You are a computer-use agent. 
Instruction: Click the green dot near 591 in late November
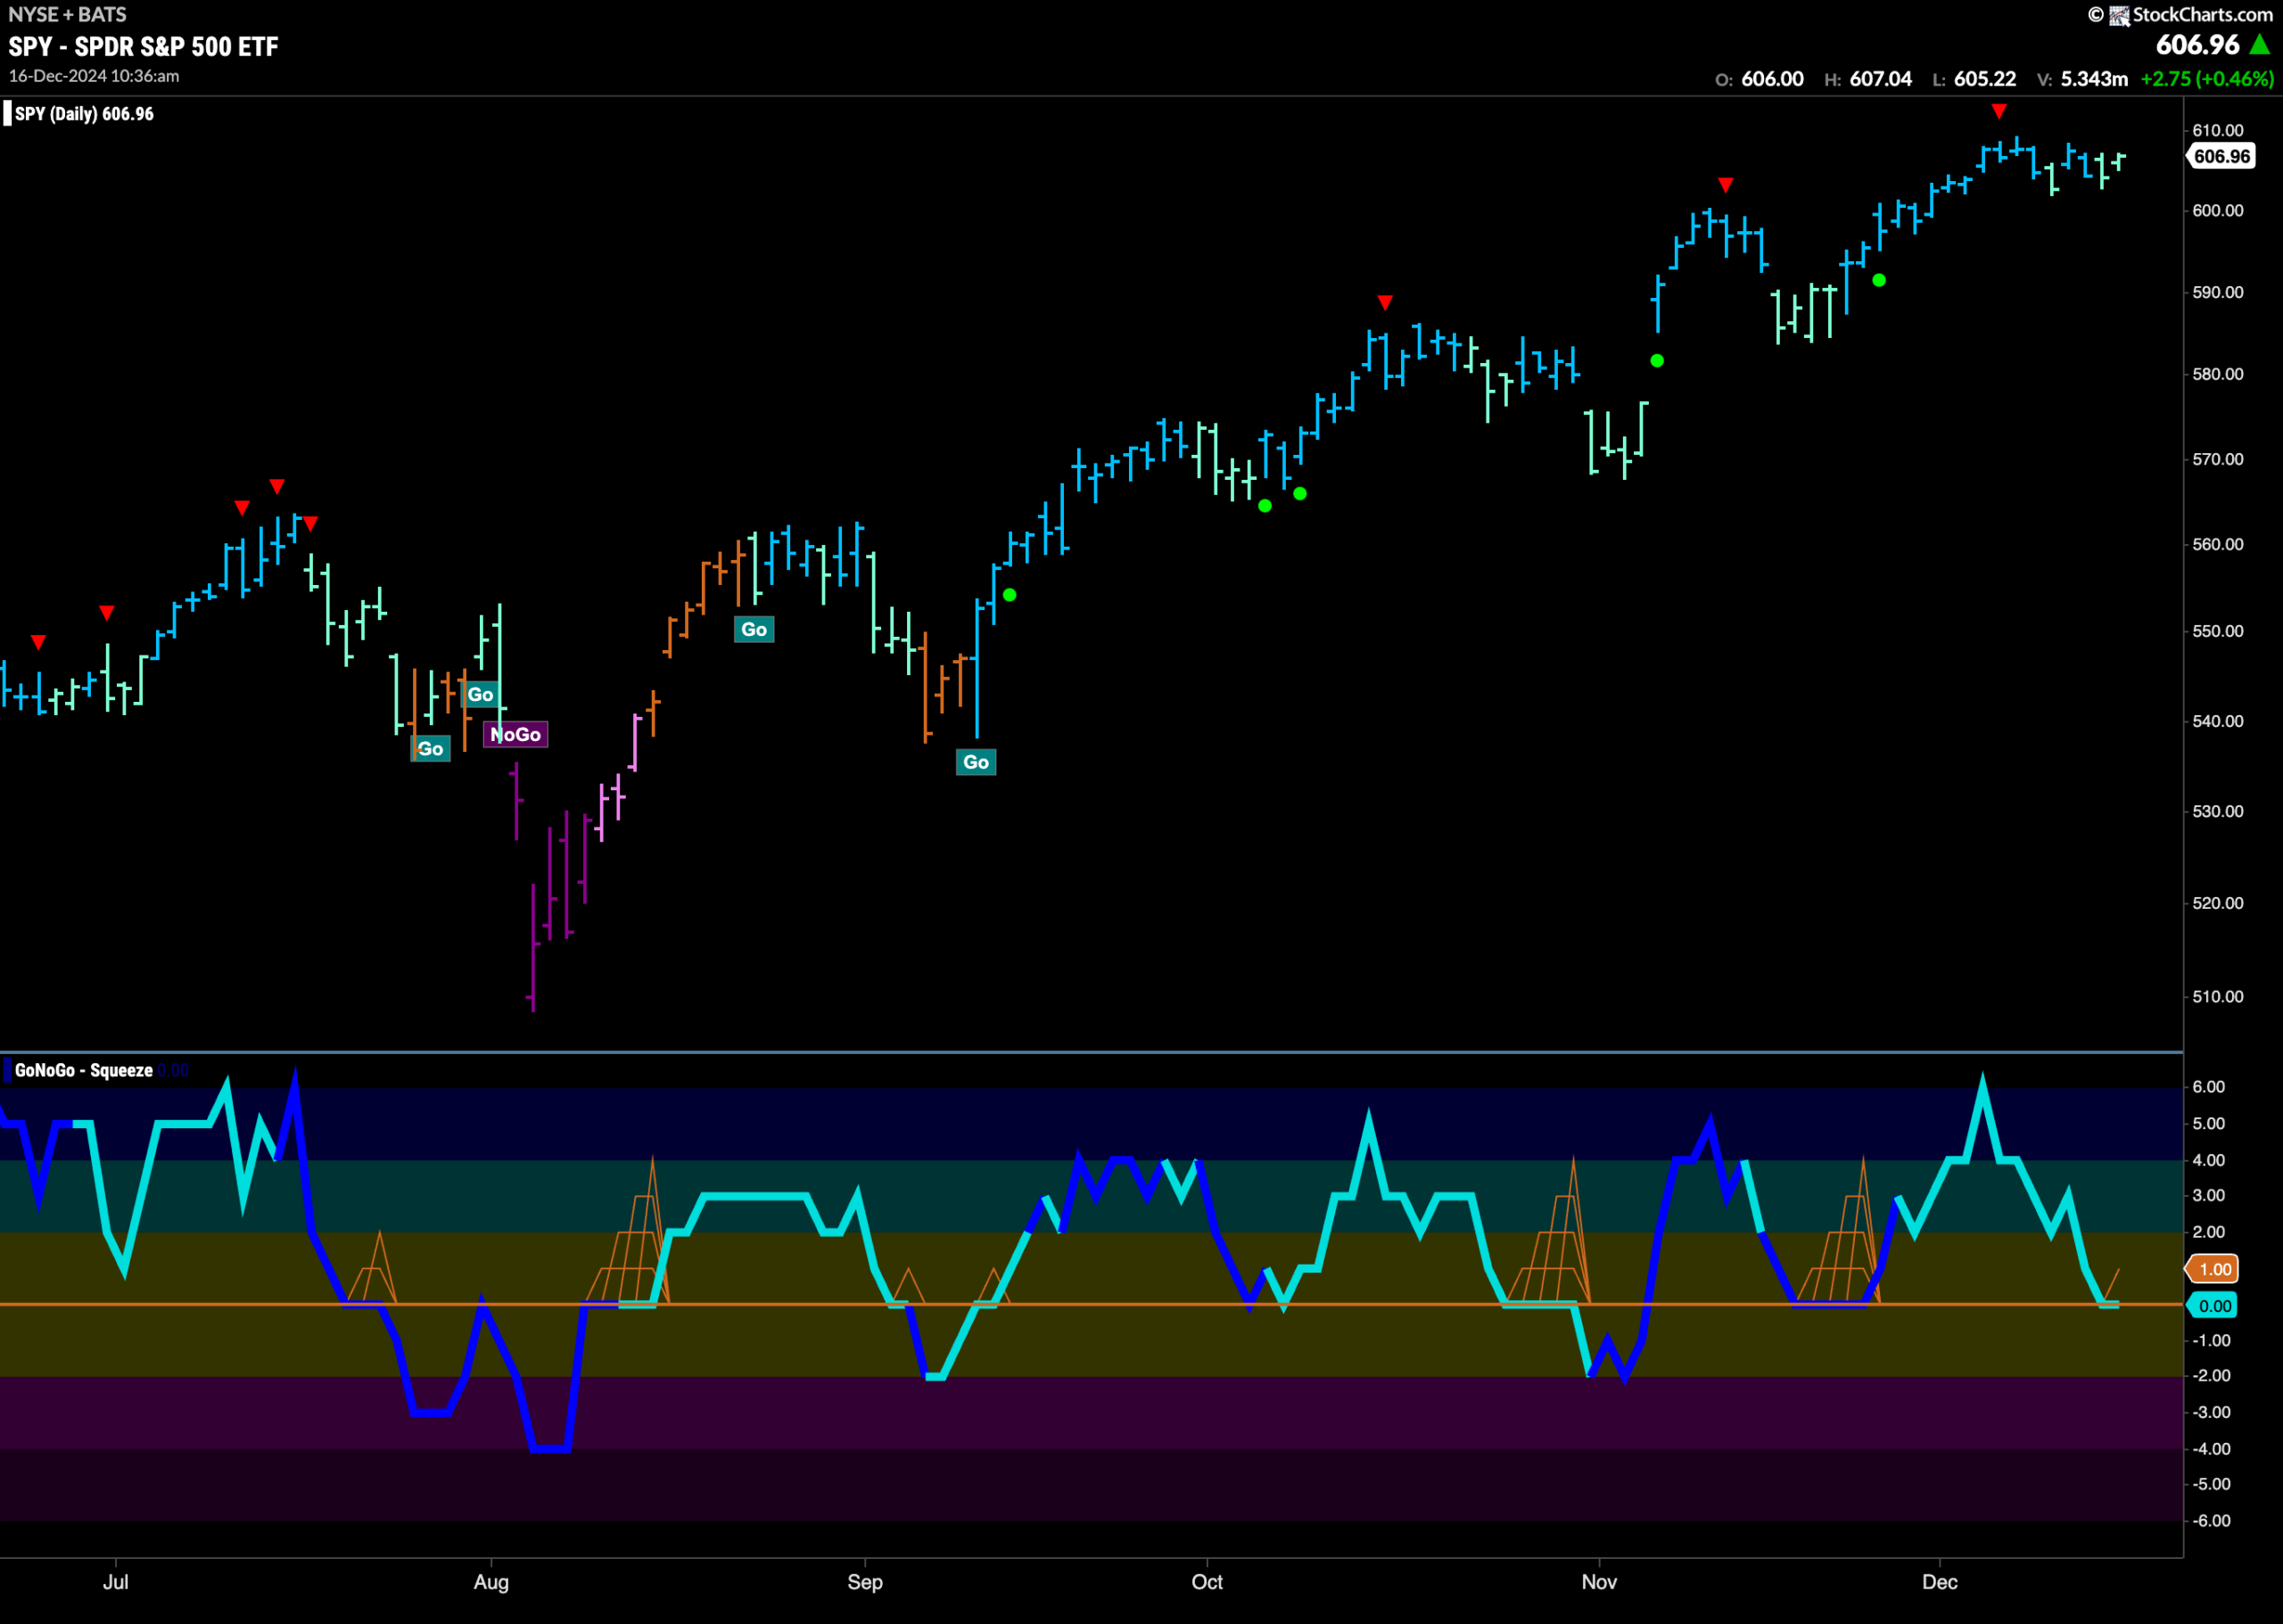tap(1879, 280)
